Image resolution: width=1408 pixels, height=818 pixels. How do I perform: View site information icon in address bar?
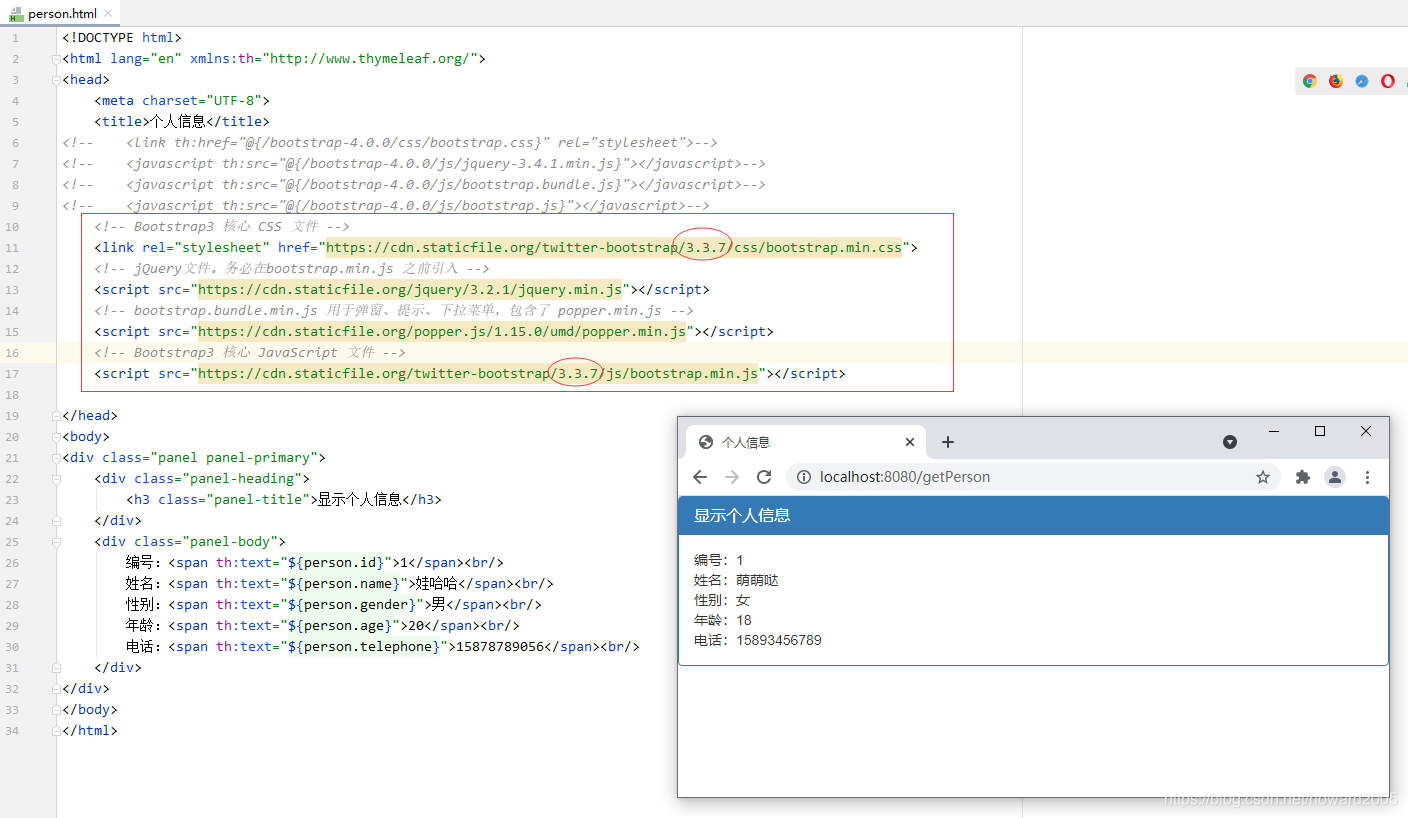(804, 477)
